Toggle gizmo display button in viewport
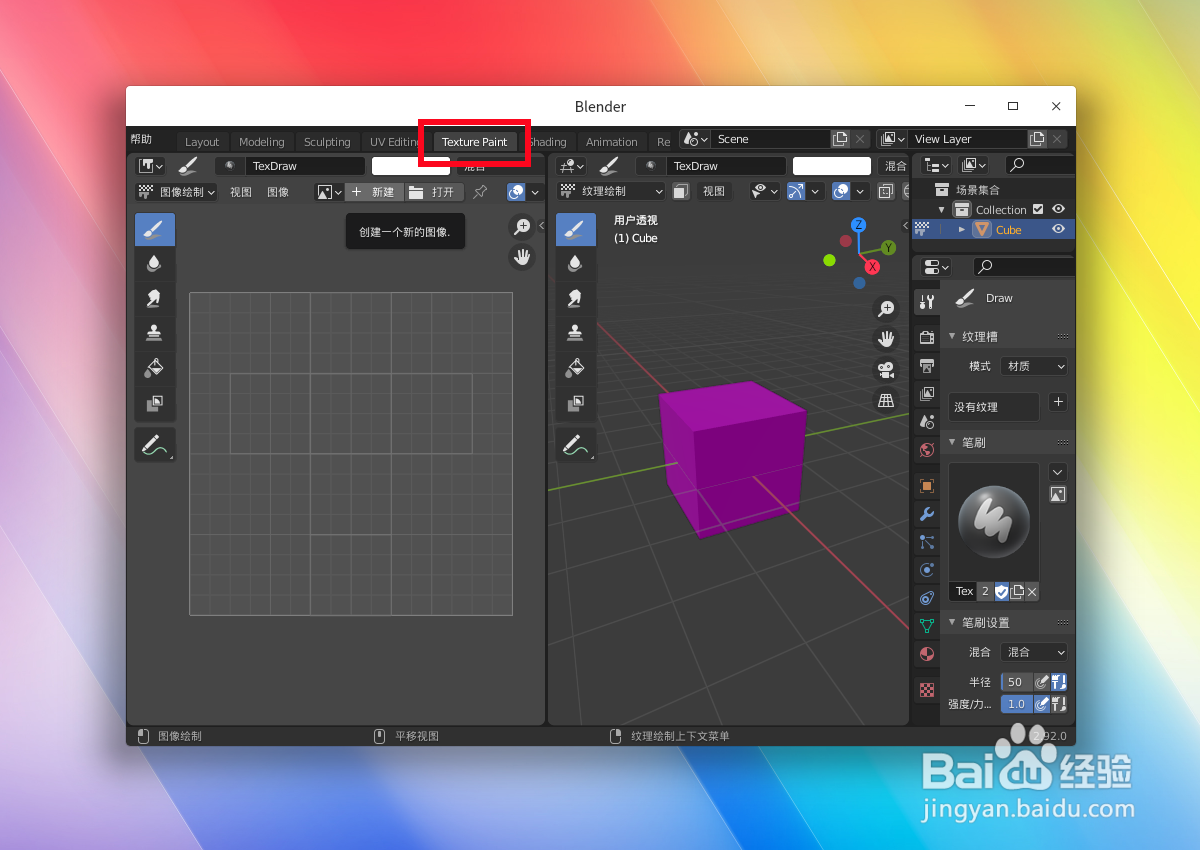 796,191
